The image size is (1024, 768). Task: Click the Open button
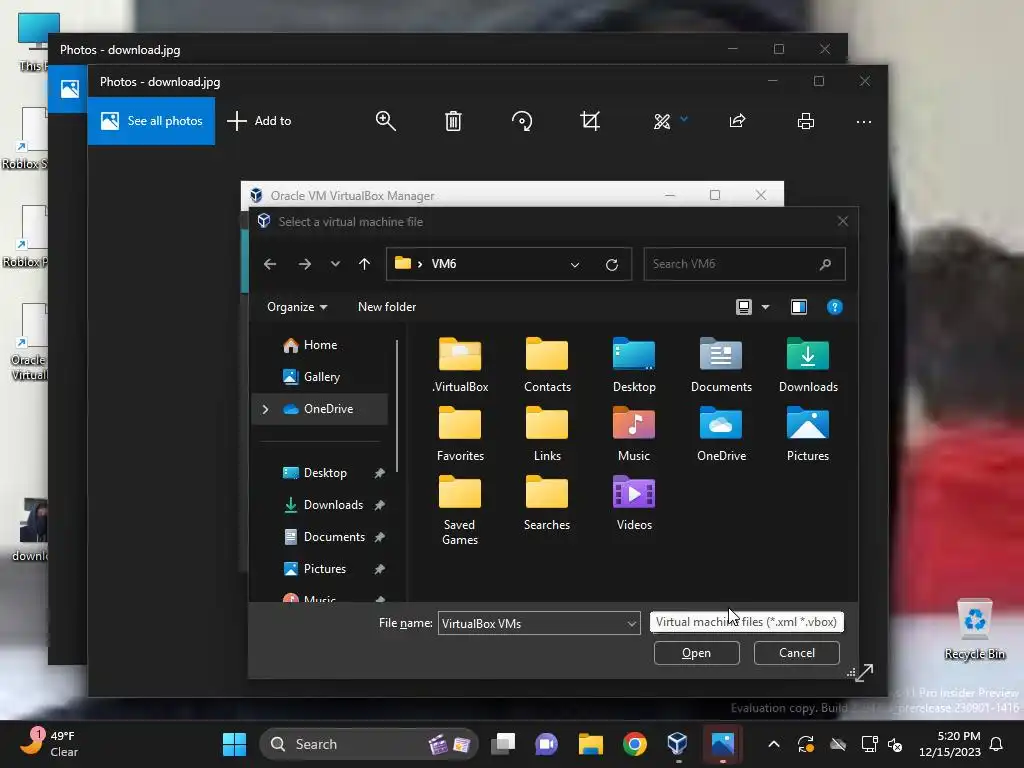[x=696, y=653]
